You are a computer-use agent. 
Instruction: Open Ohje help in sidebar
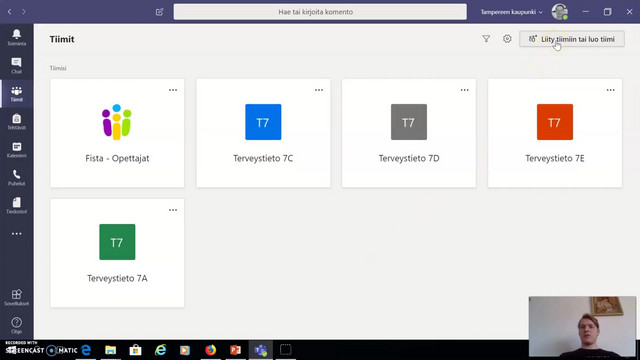coord(16,326)
